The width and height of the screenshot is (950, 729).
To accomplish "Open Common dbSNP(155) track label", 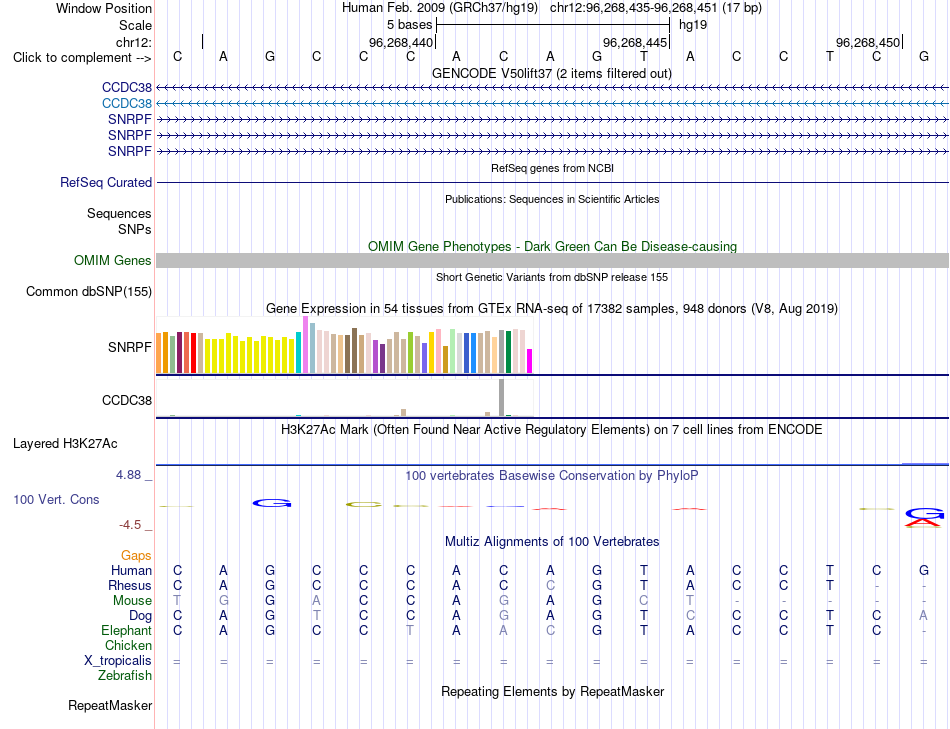I will point(89,291).
